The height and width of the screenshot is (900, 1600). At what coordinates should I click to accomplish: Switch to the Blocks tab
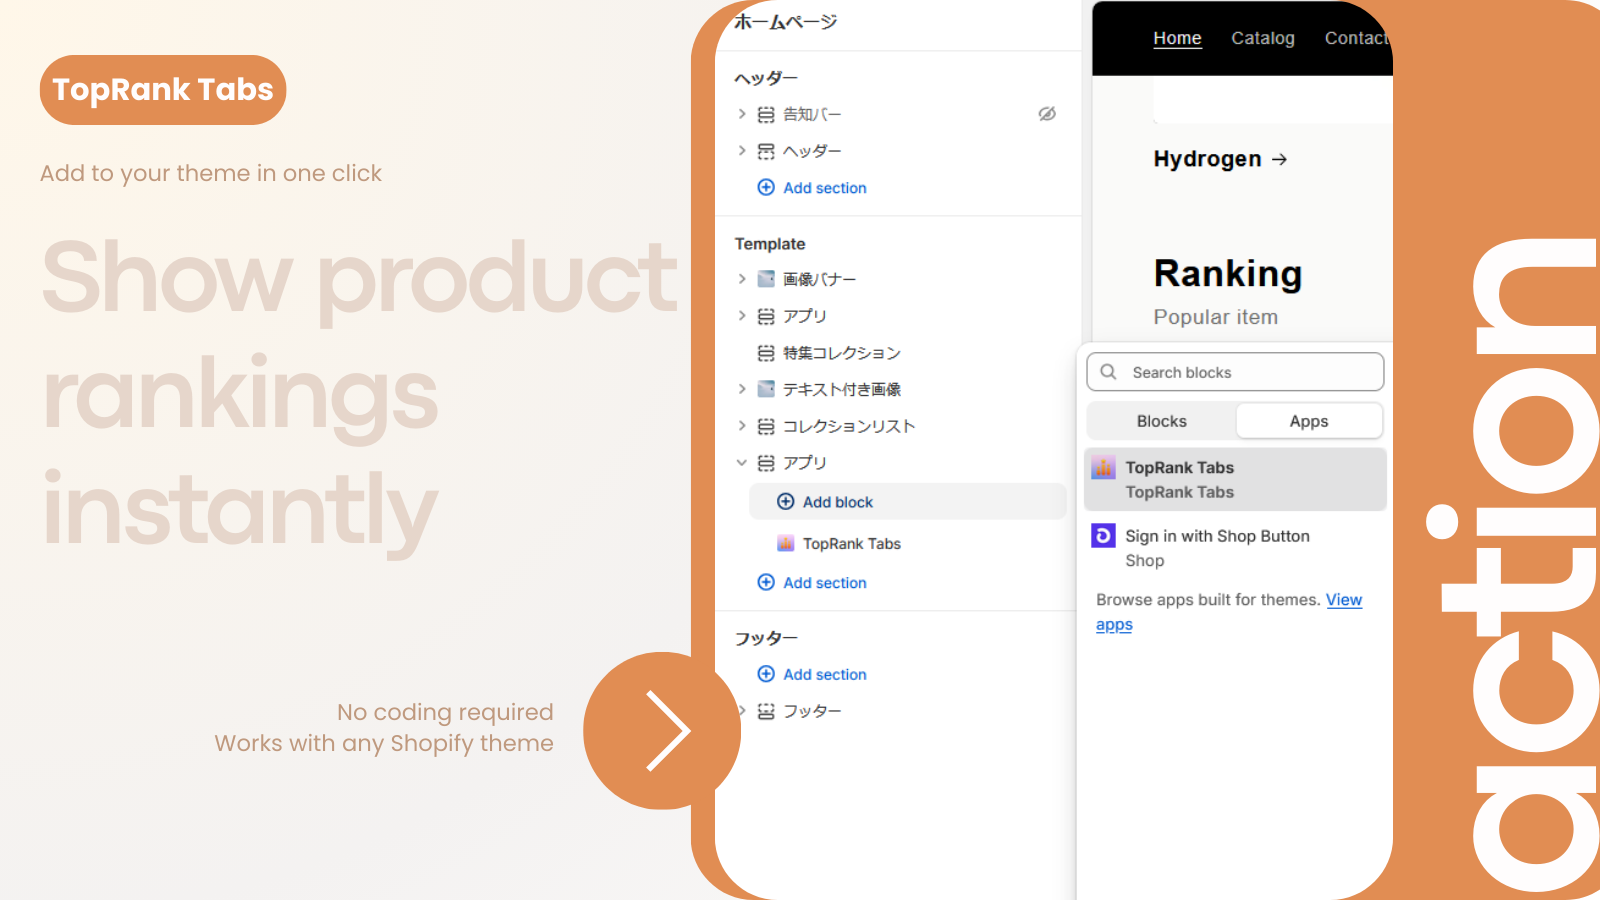(x=1161, y=420)
